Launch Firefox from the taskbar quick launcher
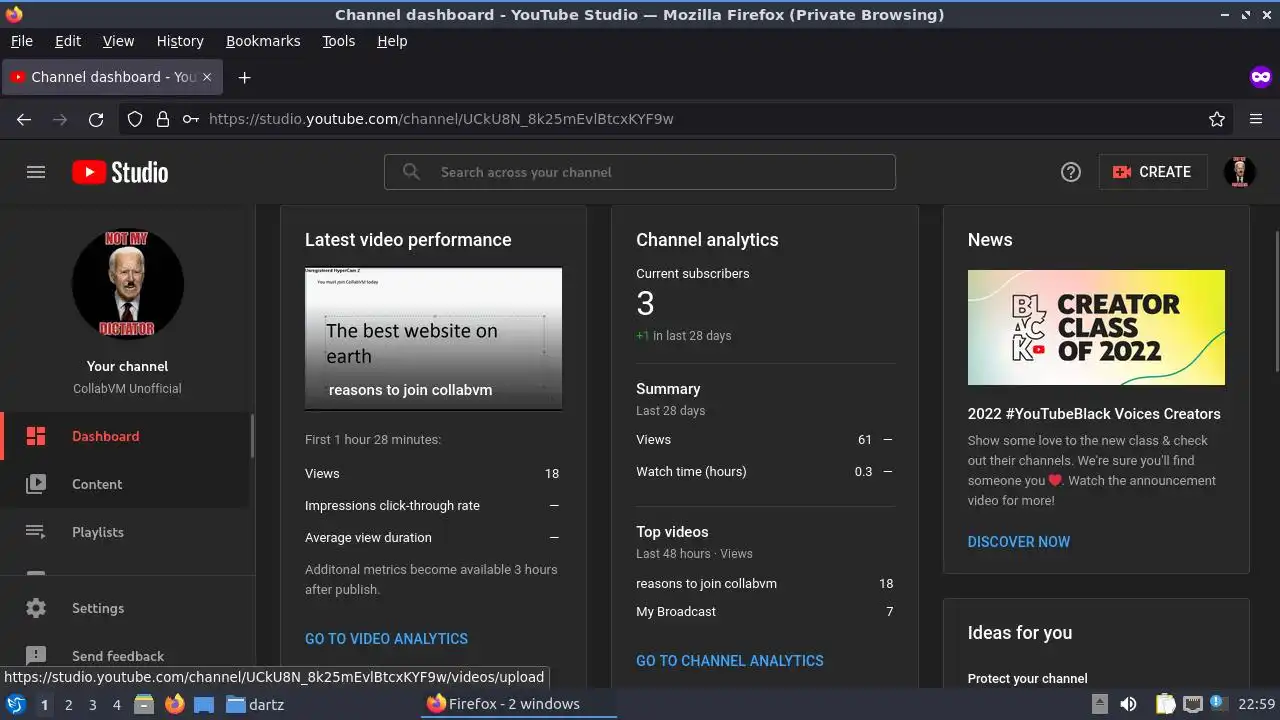Image resolution: width=1280 pixels, height=720 pixels. click(174, 704)
